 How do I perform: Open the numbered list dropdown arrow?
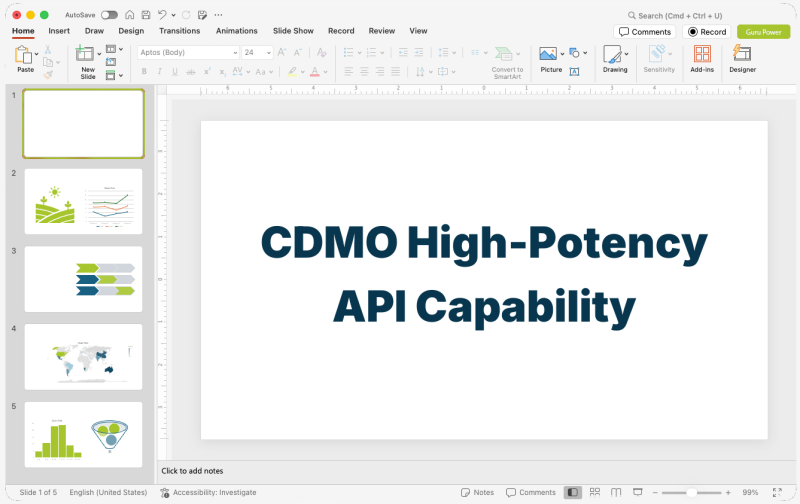tap(382, 53)
